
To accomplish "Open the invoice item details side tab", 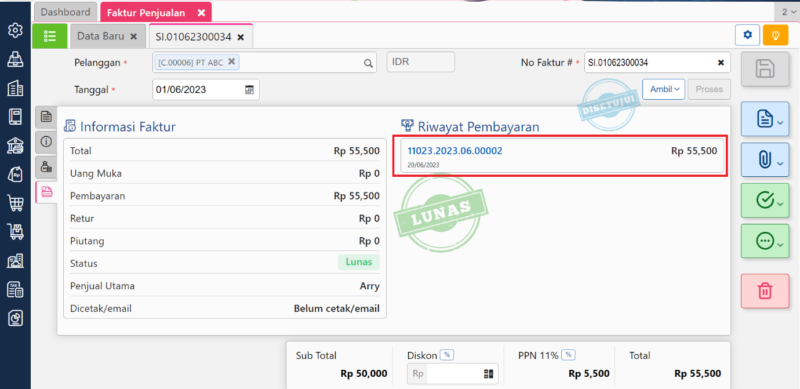I will [x=46, y=117].
